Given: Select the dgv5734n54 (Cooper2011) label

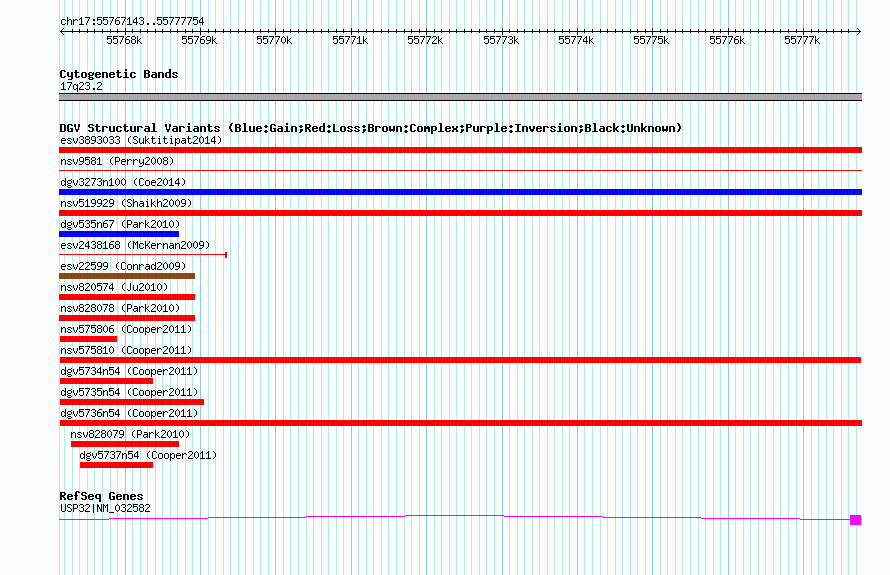Looking at the screenshot, I should point(129,371).
